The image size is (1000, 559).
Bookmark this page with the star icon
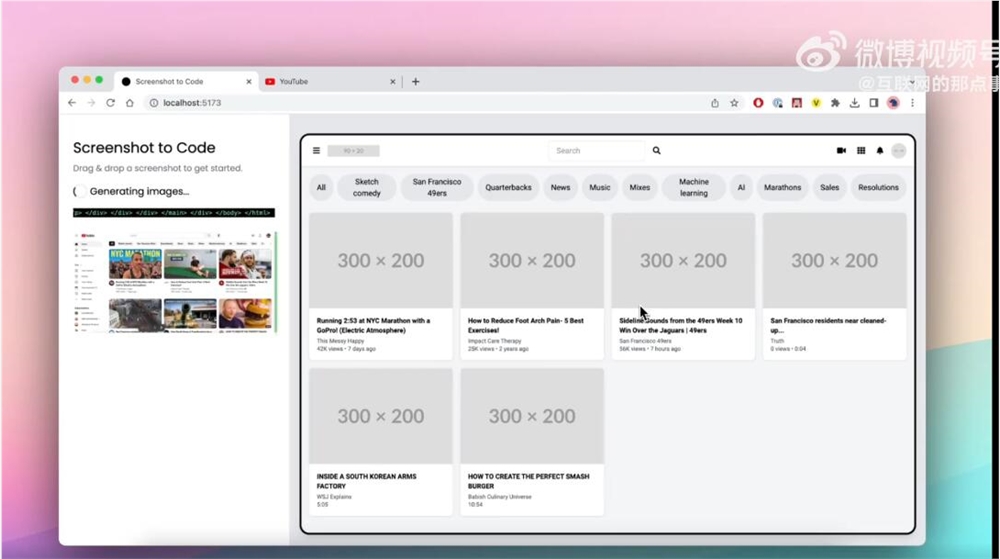click(x=734, y=103)
